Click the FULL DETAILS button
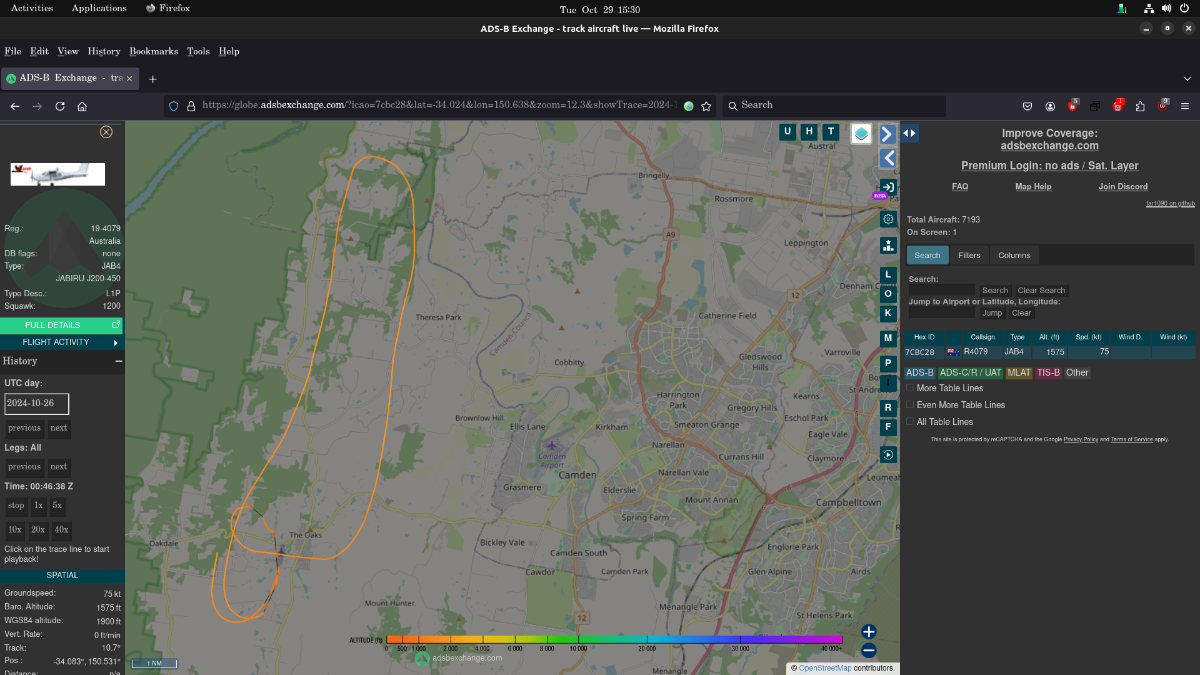 [62, 325]
